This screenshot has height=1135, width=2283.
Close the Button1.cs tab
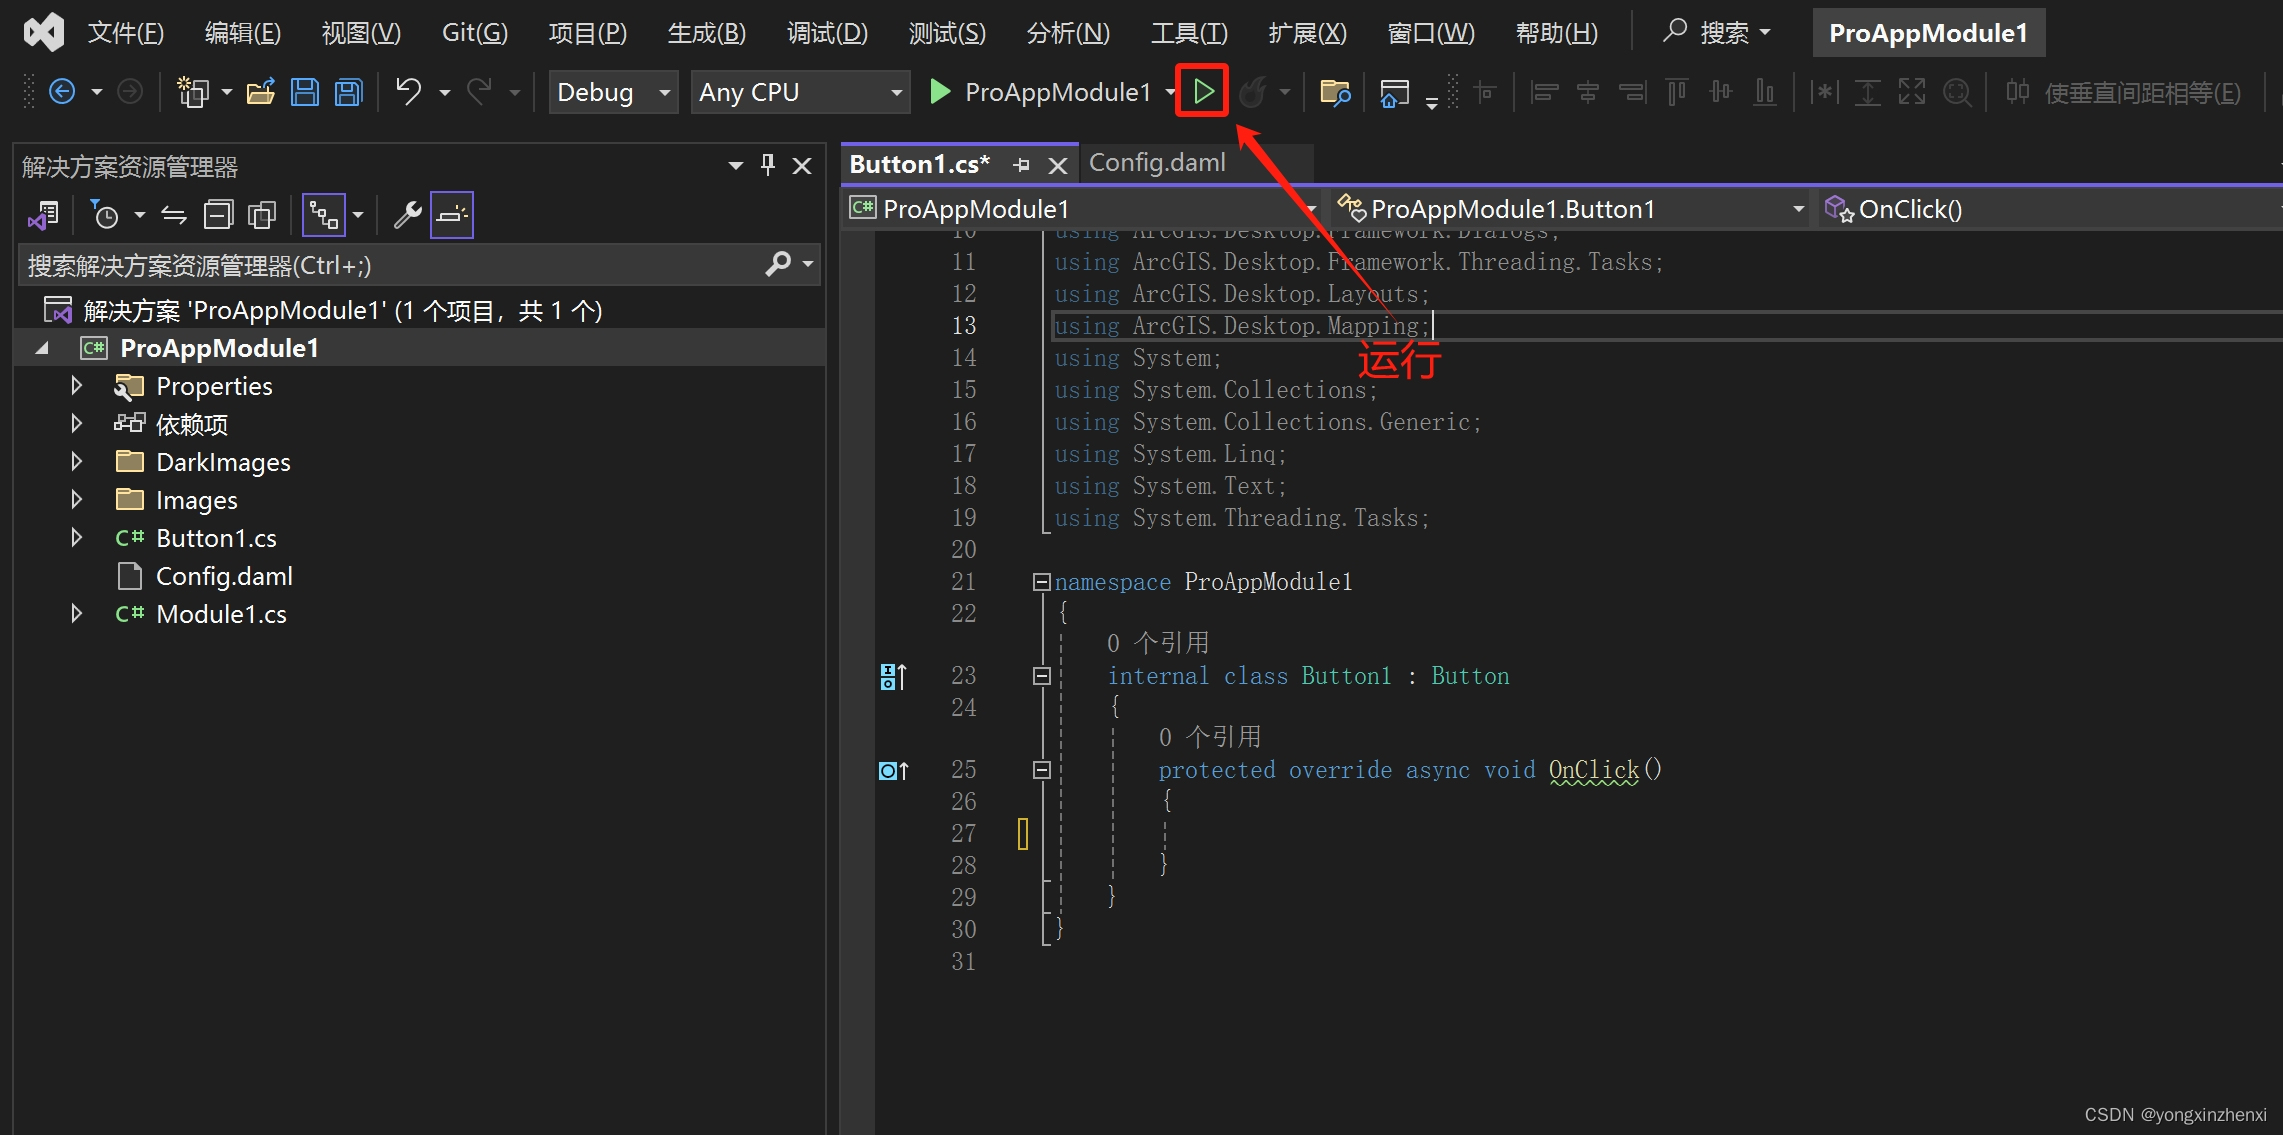click(x=1057, y=166)
